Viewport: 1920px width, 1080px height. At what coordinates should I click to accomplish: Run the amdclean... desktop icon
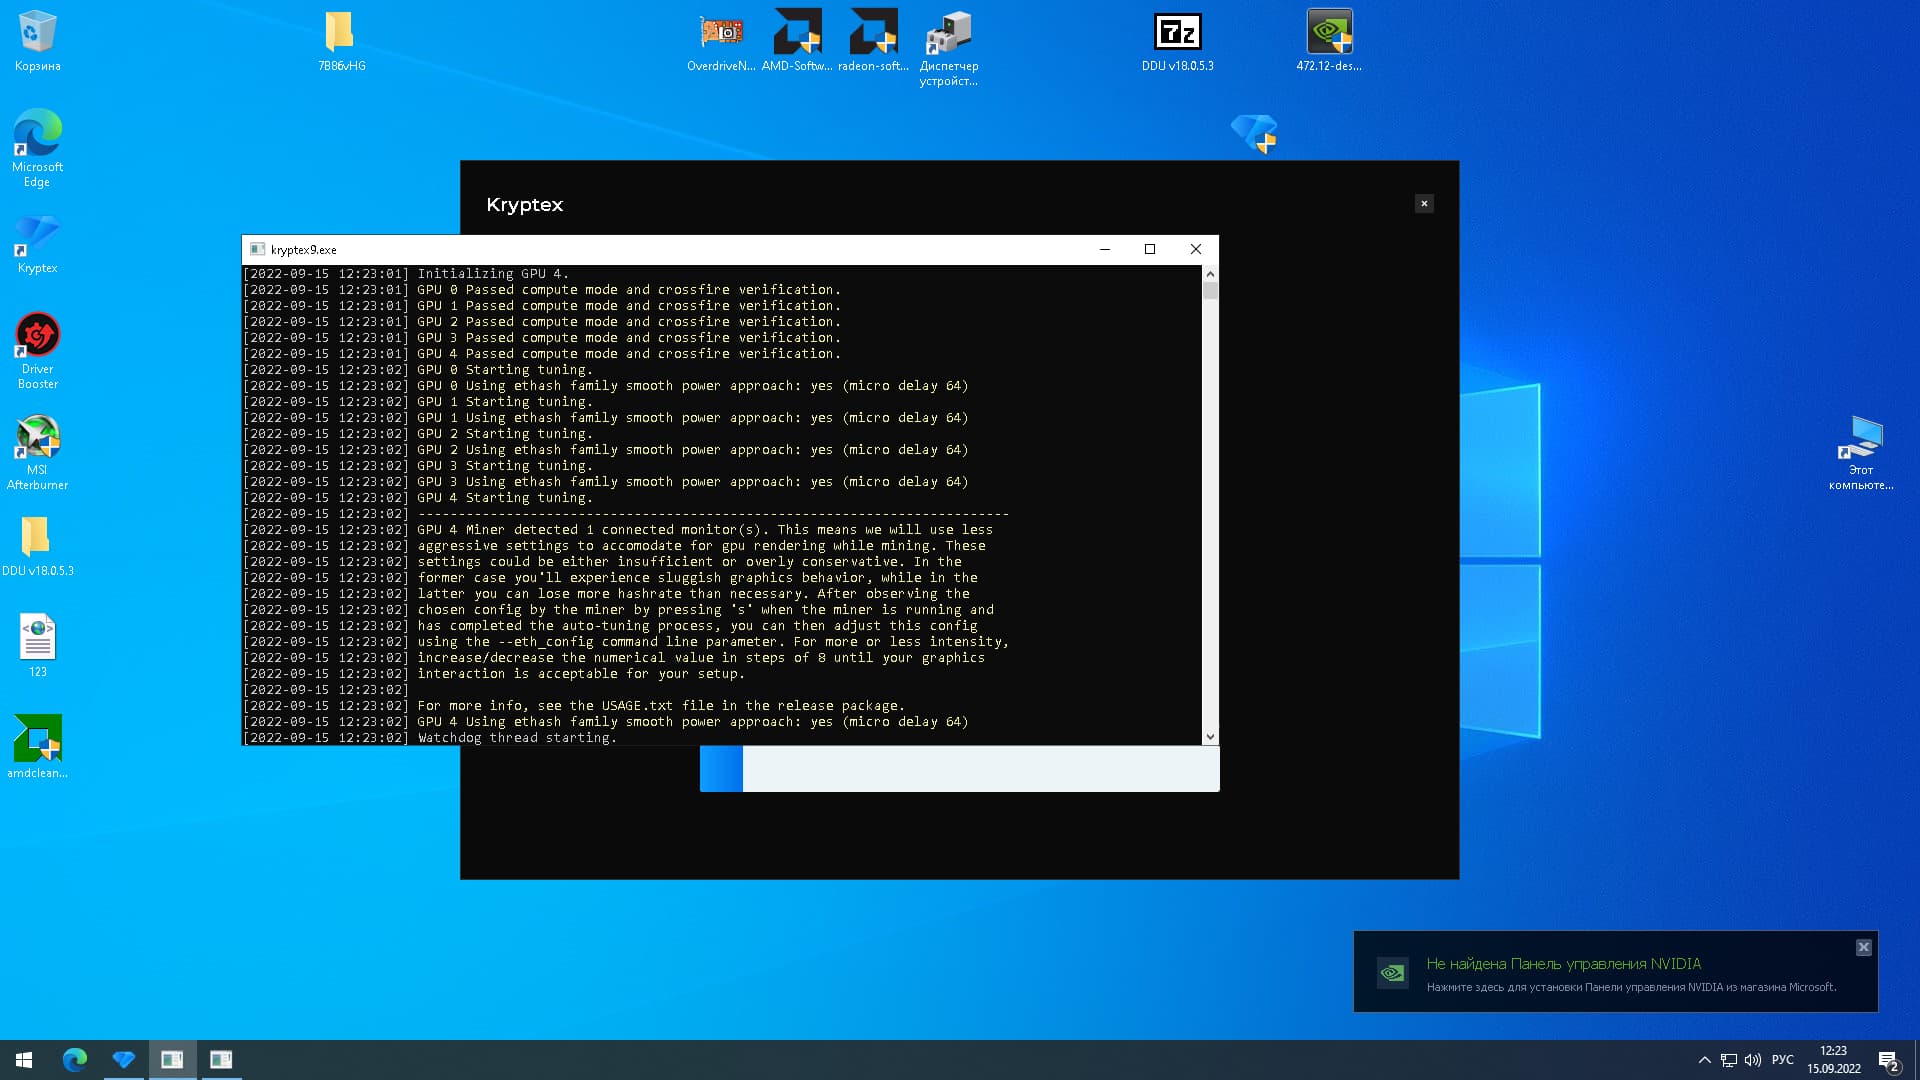(37, 746)
